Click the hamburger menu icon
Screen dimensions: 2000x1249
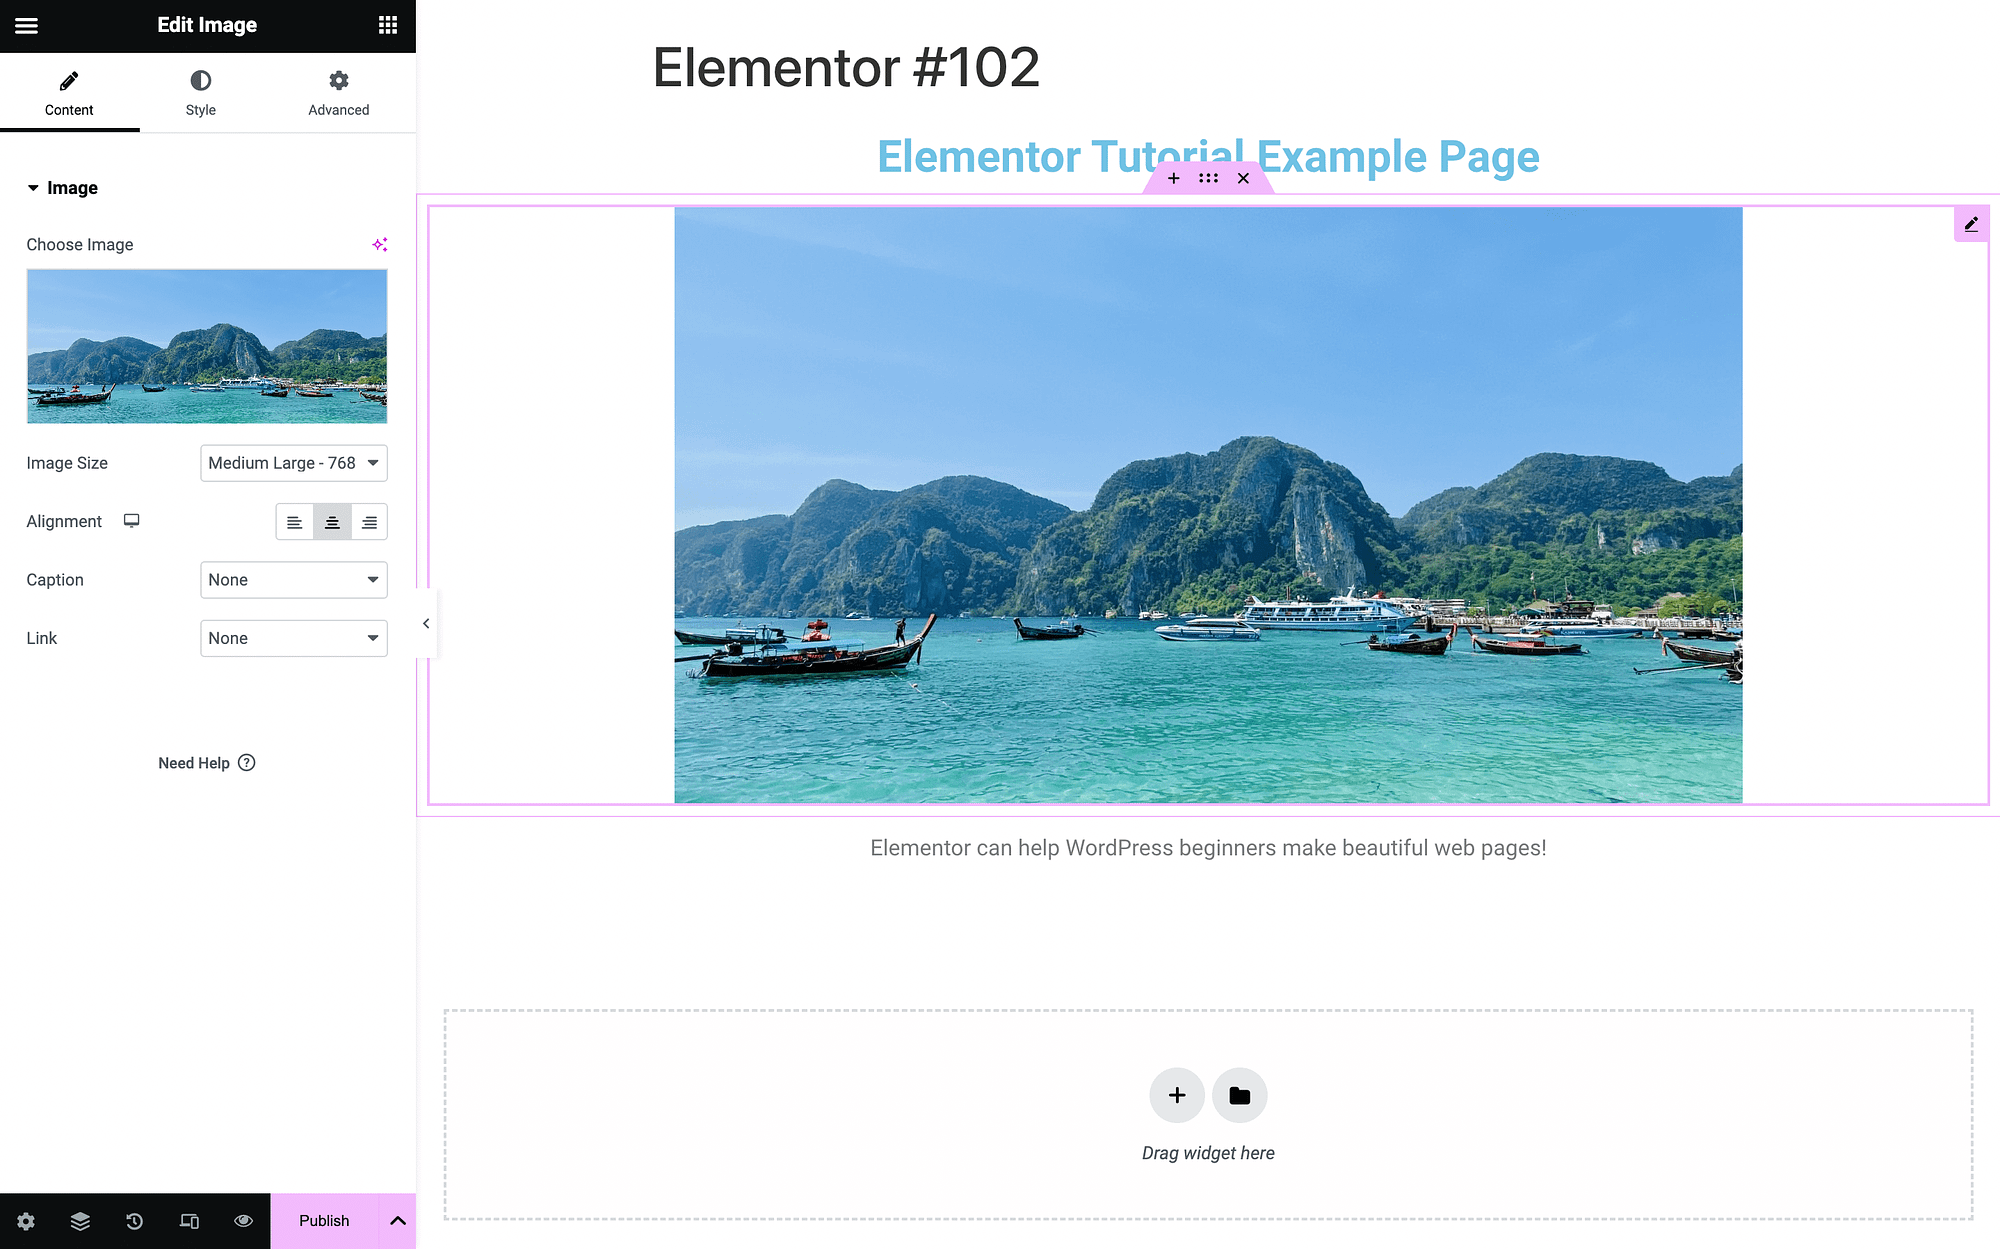26,24
